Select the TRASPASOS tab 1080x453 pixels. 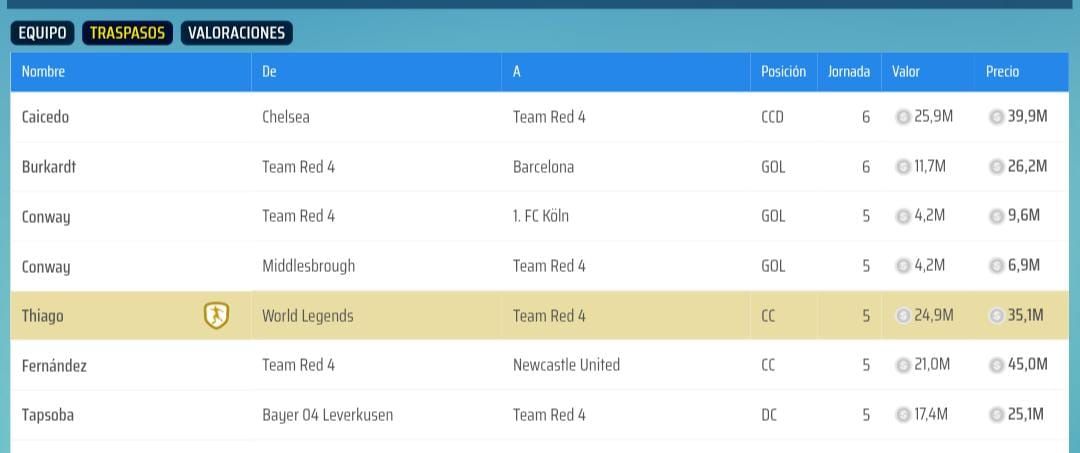127,33
